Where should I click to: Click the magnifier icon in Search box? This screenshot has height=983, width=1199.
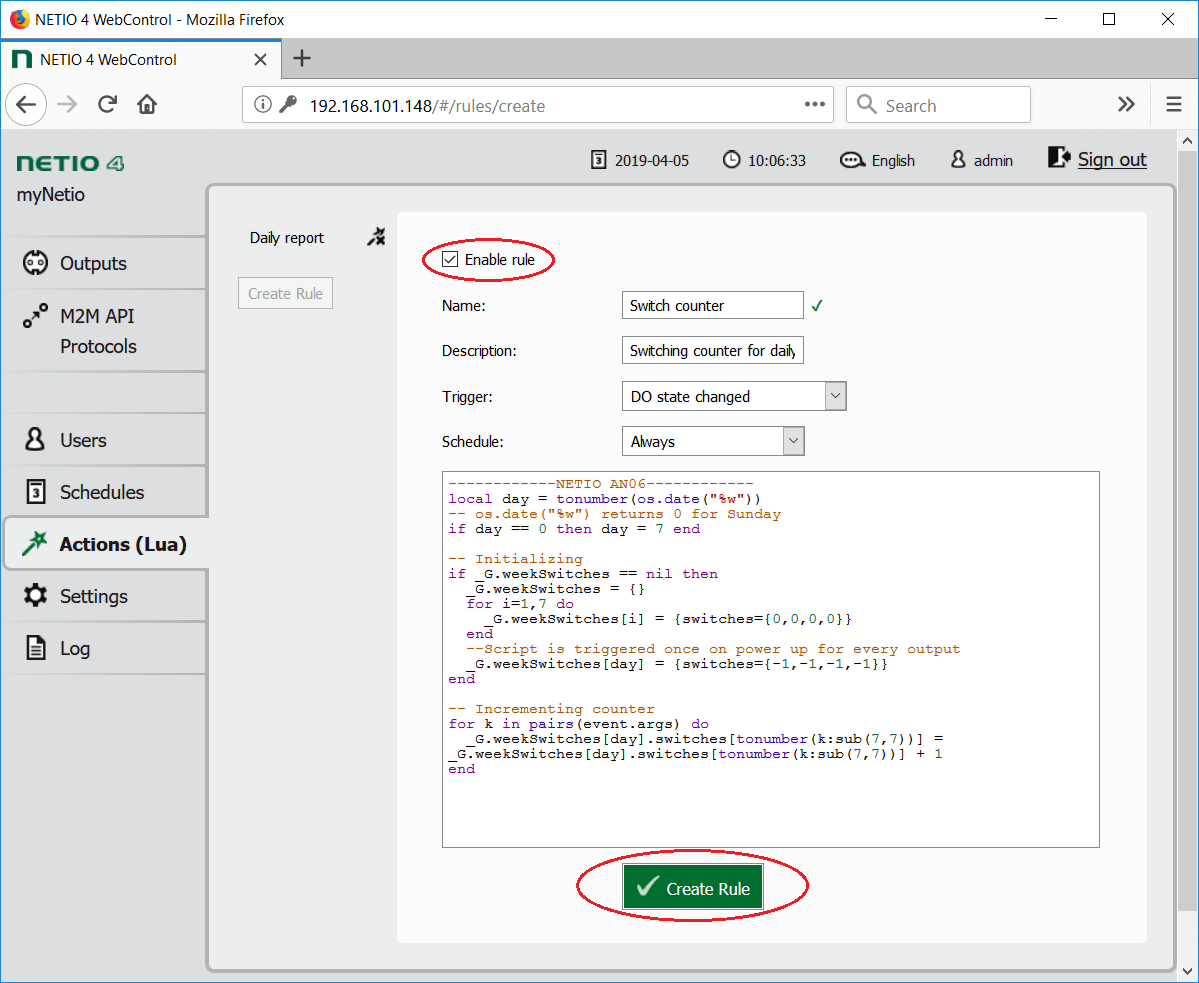pos(866,105)
